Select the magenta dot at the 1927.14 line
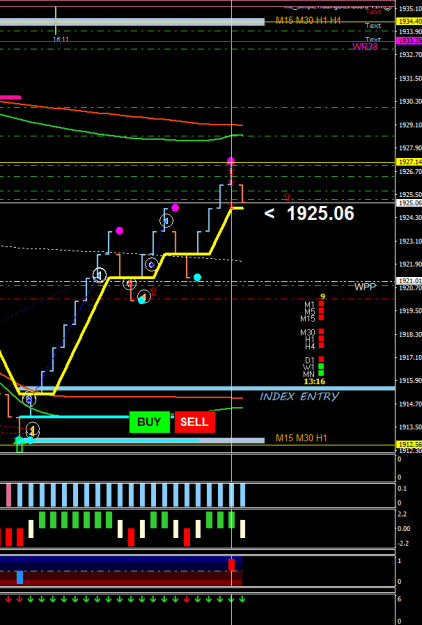The width and height of the screenshot is (422, 625). click(231, 161)
